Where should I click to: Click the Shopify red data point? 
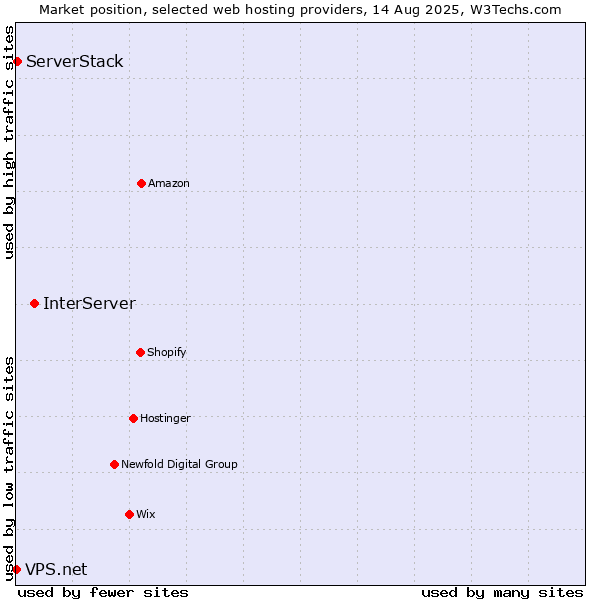[x=140, y=352]
